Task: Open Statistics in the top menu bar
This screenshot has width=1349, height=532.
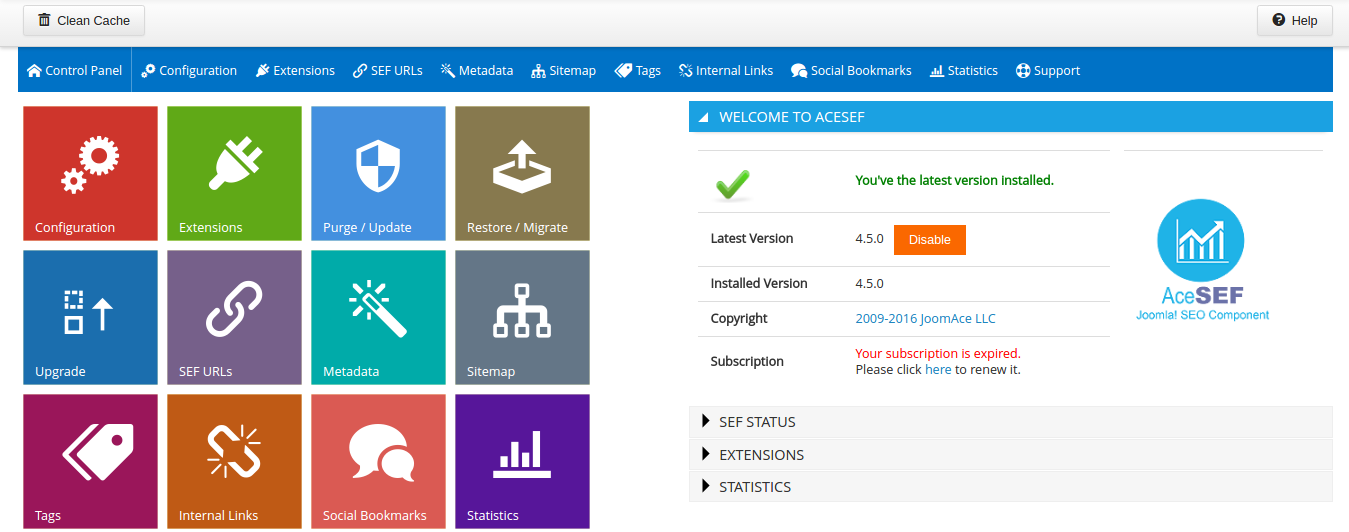Action: coord(964,71)
